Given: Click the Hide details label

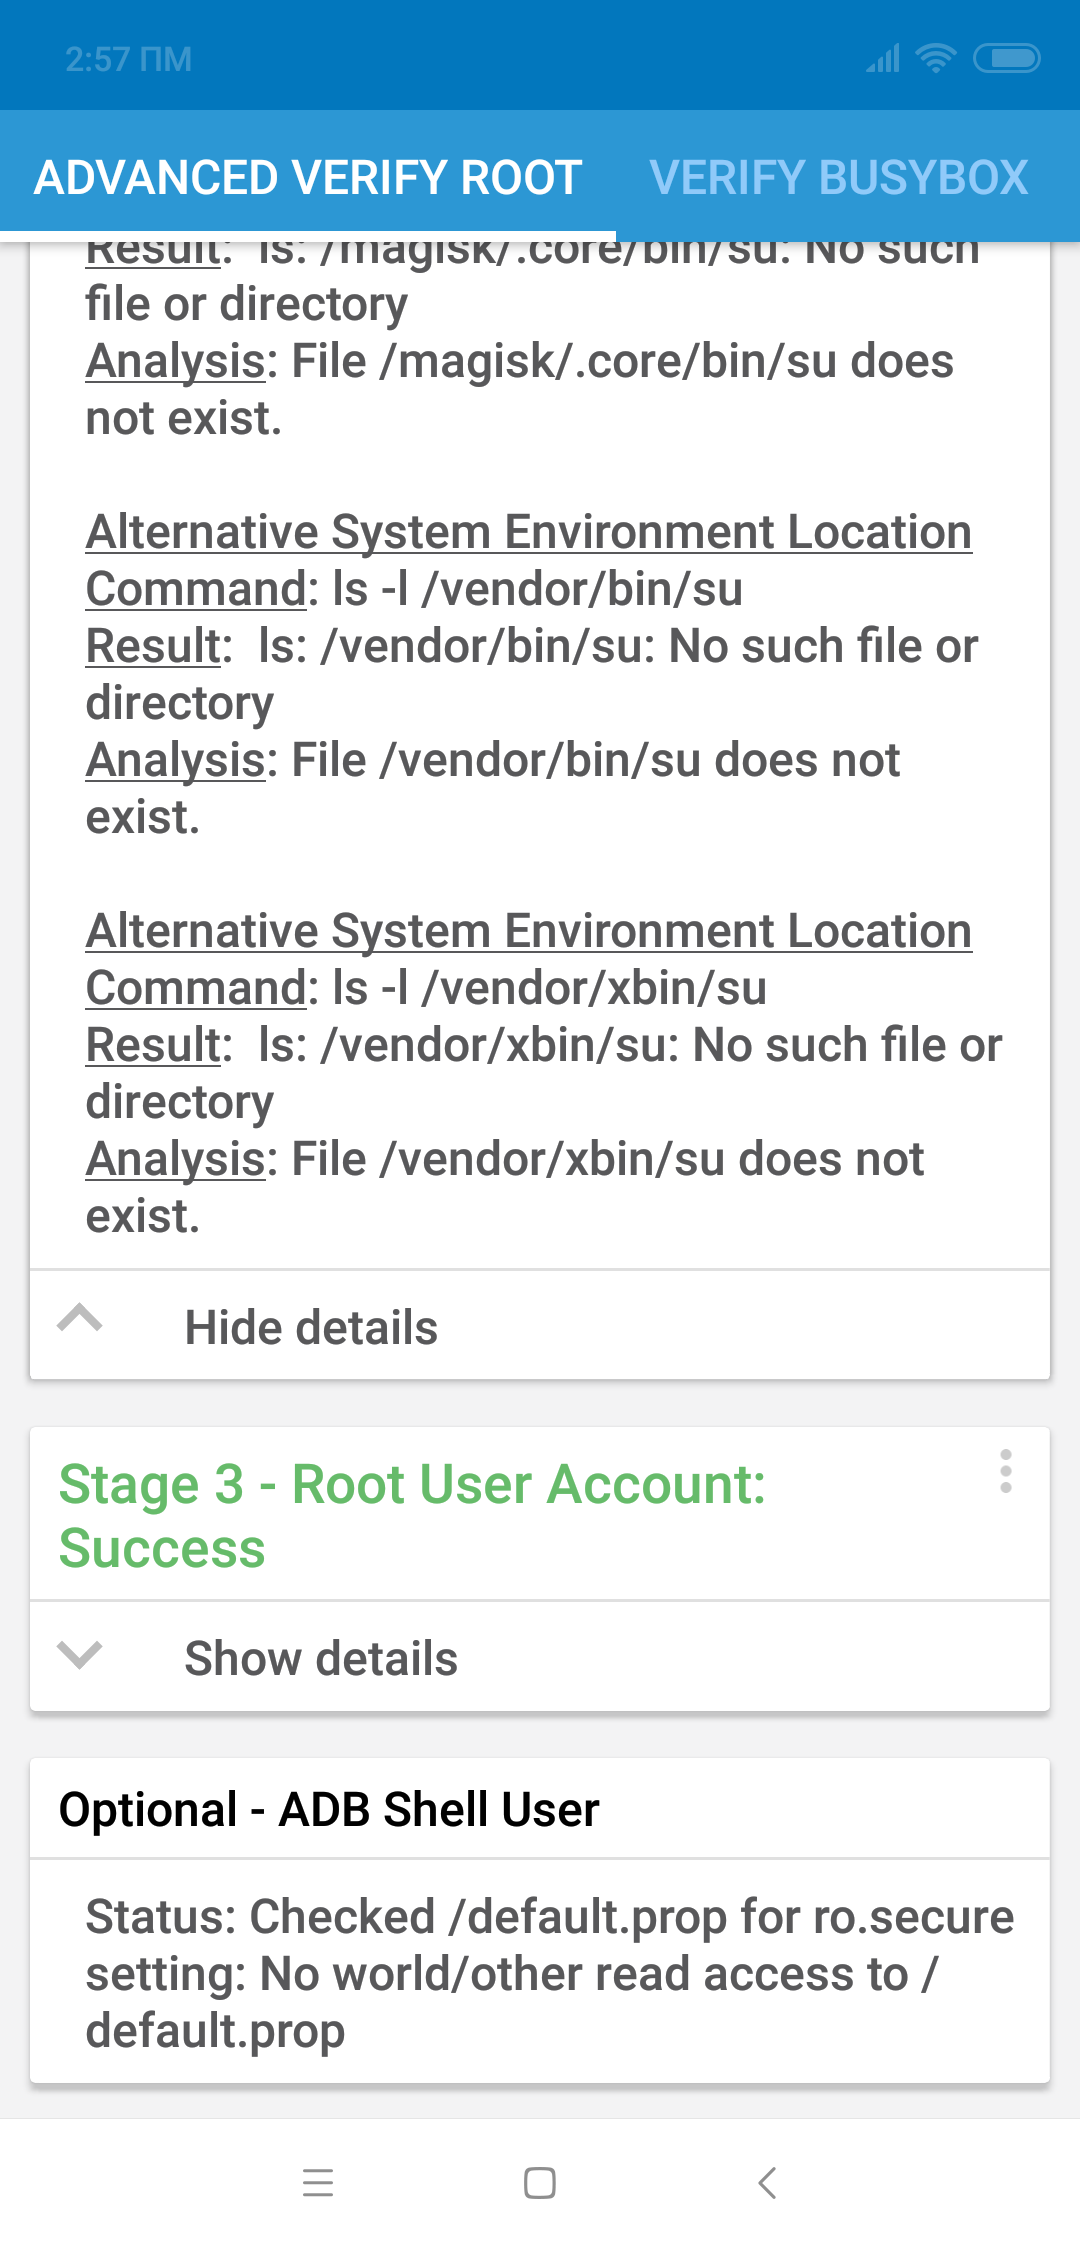Looking at the screenshot, I should [311, 1328].
